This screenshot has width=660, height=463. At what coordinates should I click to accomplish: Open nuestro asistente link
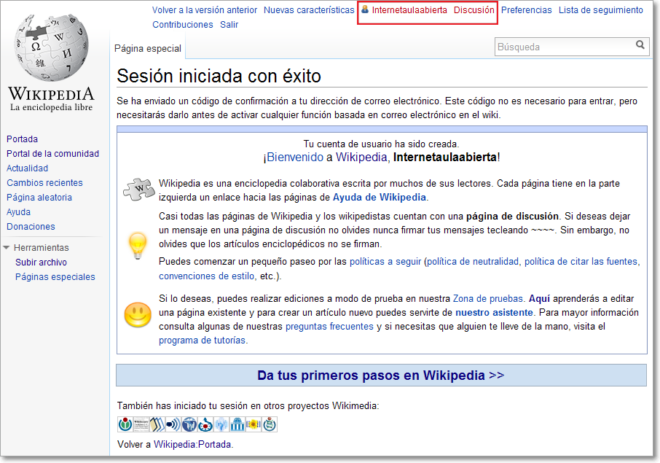(494, 312)
